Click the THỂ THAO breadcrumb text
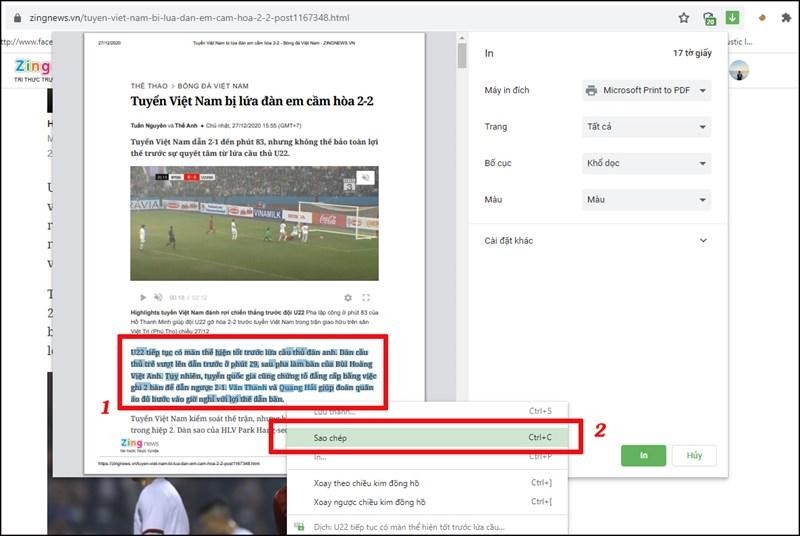This screenshot has height=536, width=800. pos(148,86)
